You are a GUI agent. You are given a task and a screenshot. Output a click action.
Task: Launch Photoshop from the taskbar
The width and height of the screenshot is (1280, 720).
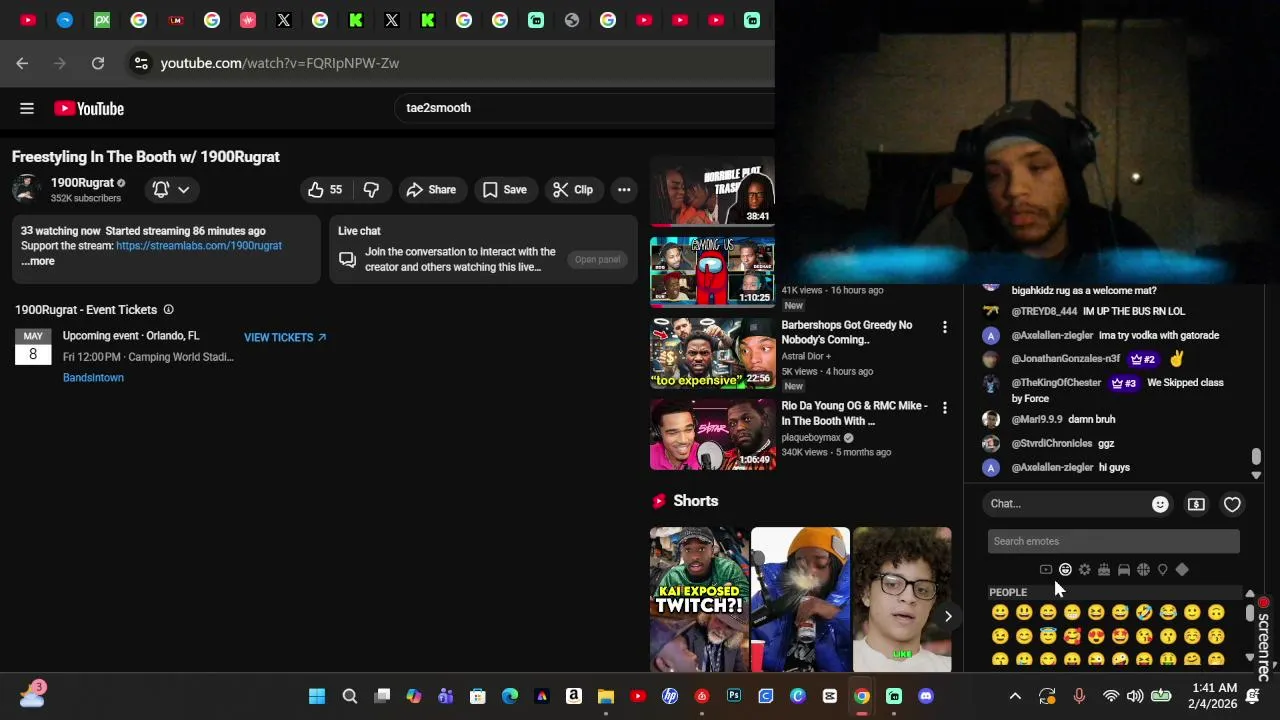[734, 696]
